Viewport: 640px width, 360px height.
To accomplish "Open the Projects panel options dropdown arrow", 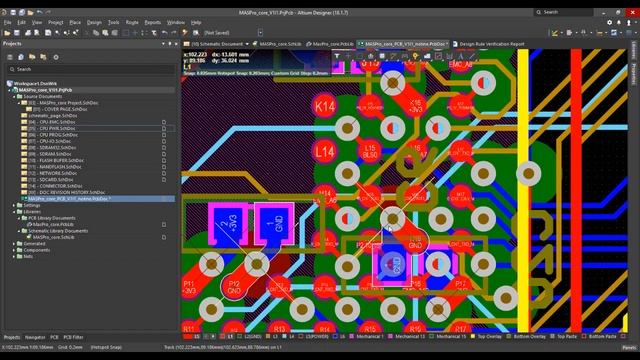I will tap(163, 44).
